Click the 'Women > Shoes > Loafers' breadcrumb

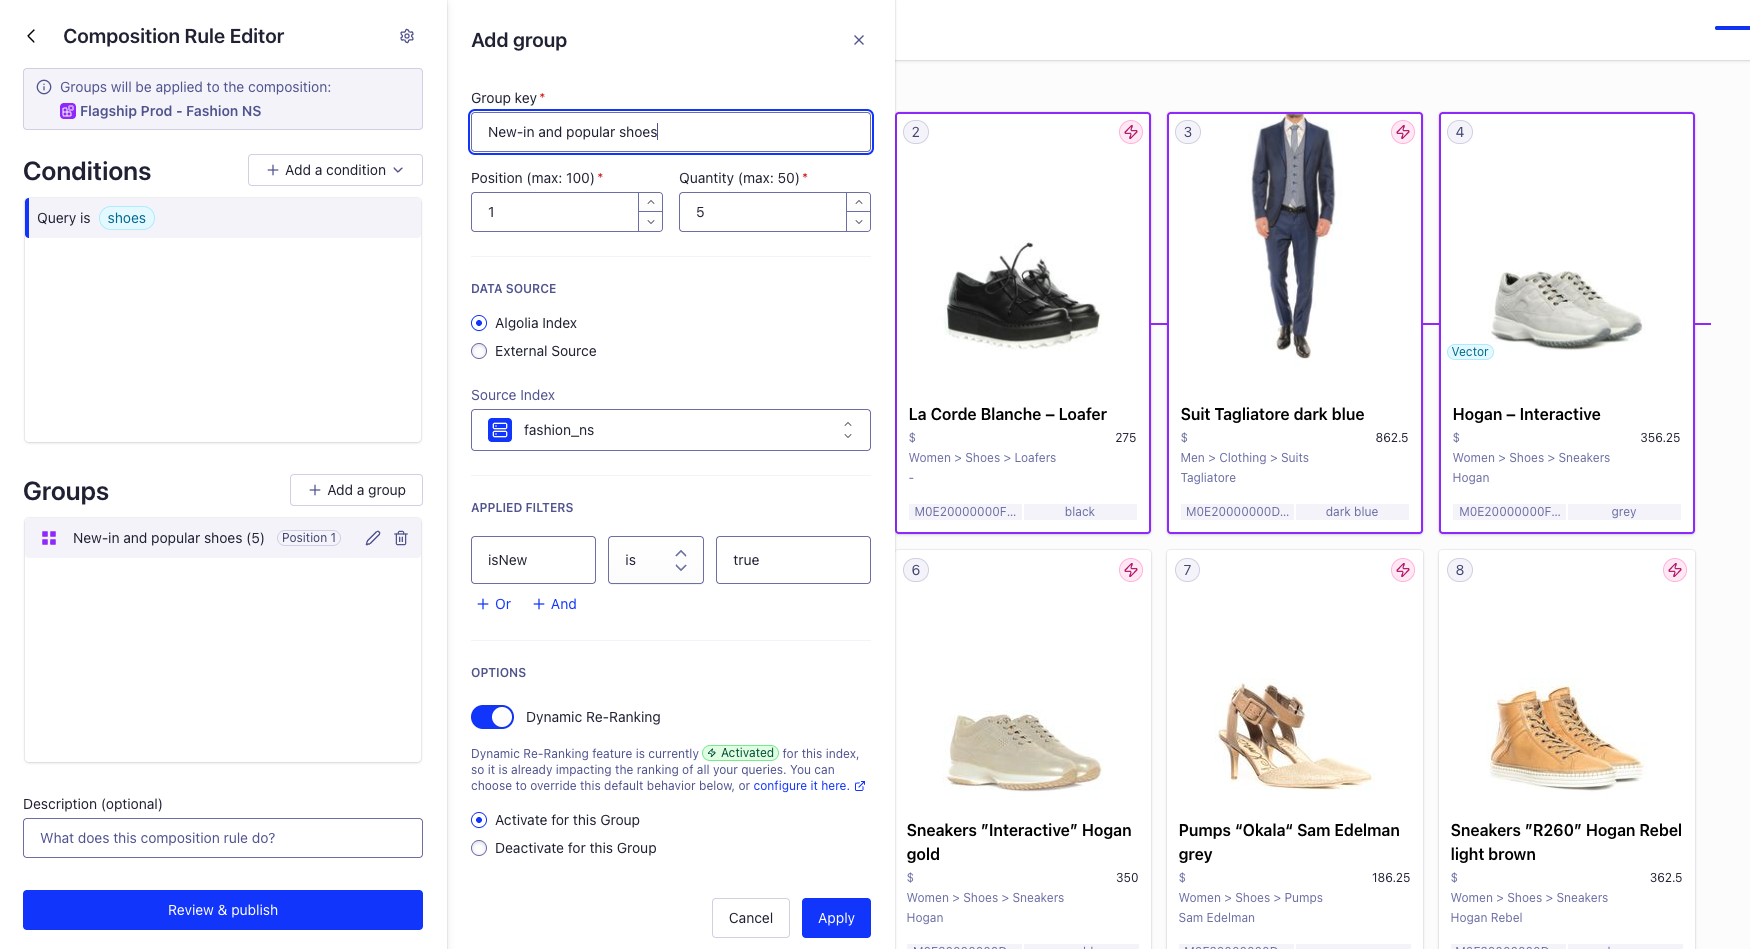click(982, 458)
